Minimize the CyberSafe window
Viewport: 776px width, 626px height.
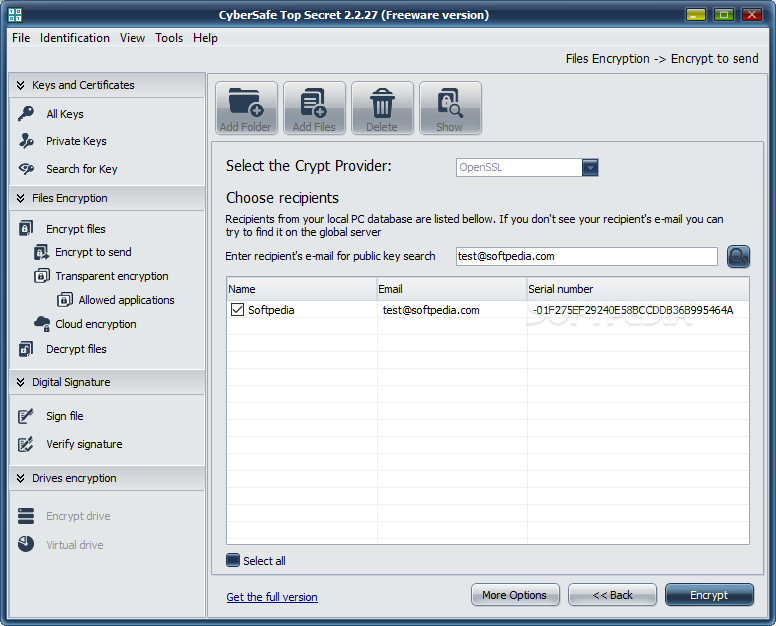pos(695,15)
